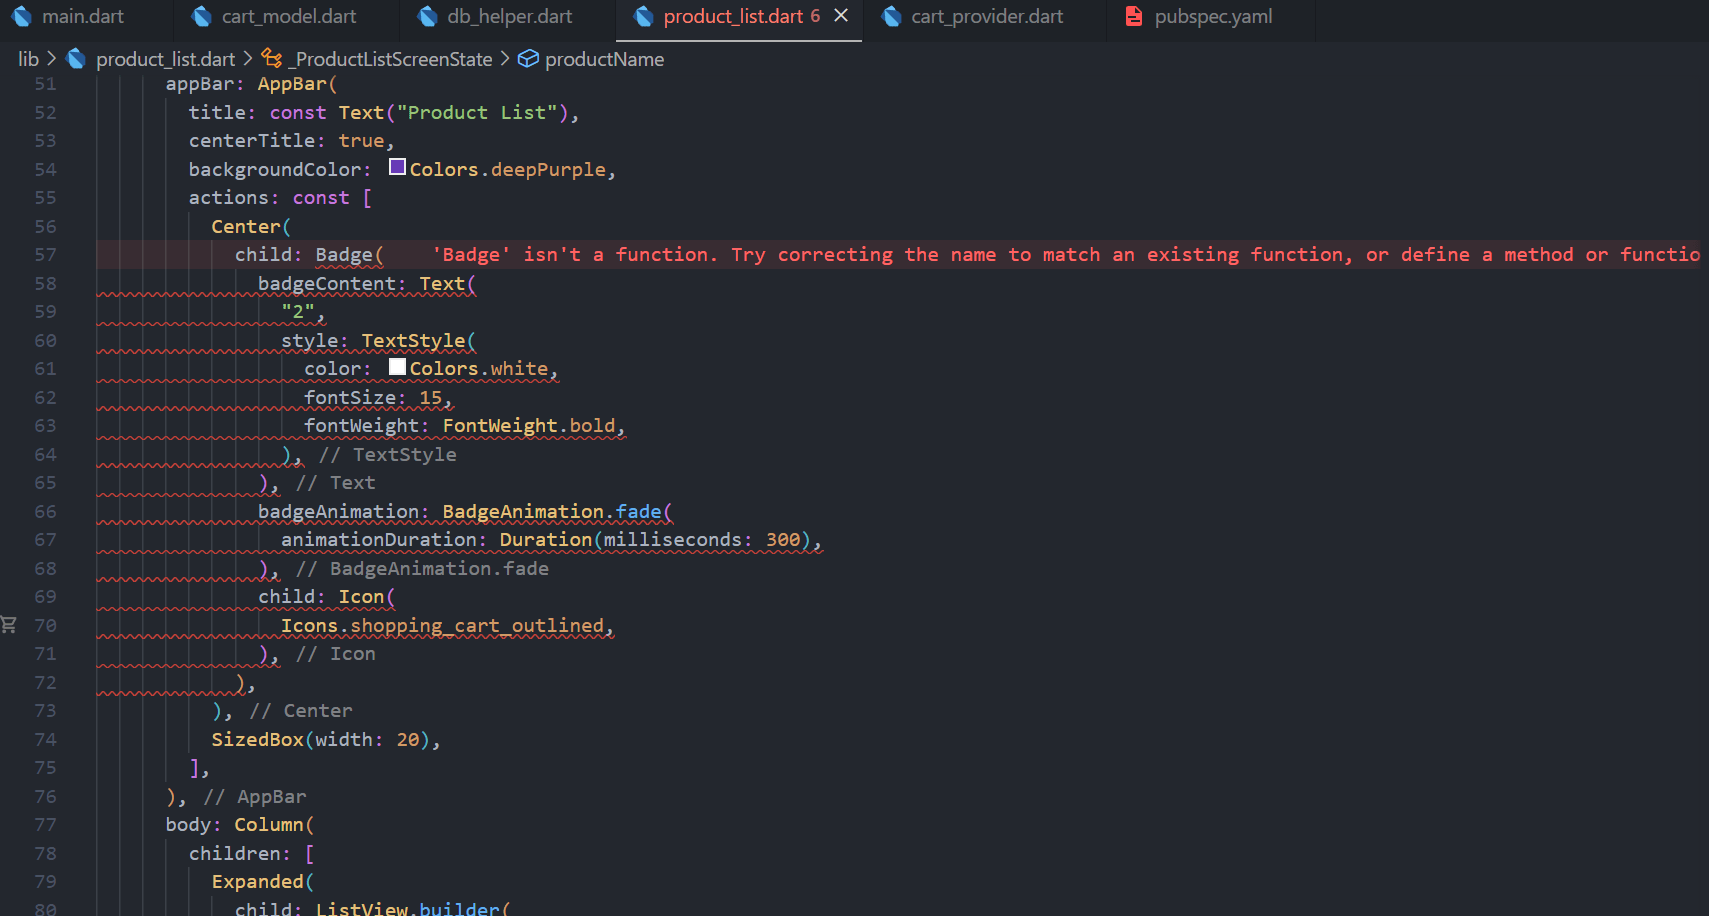Click the "2" string on line 59
This screenshot has height=916, width=1709.
[x=298, y=312]
